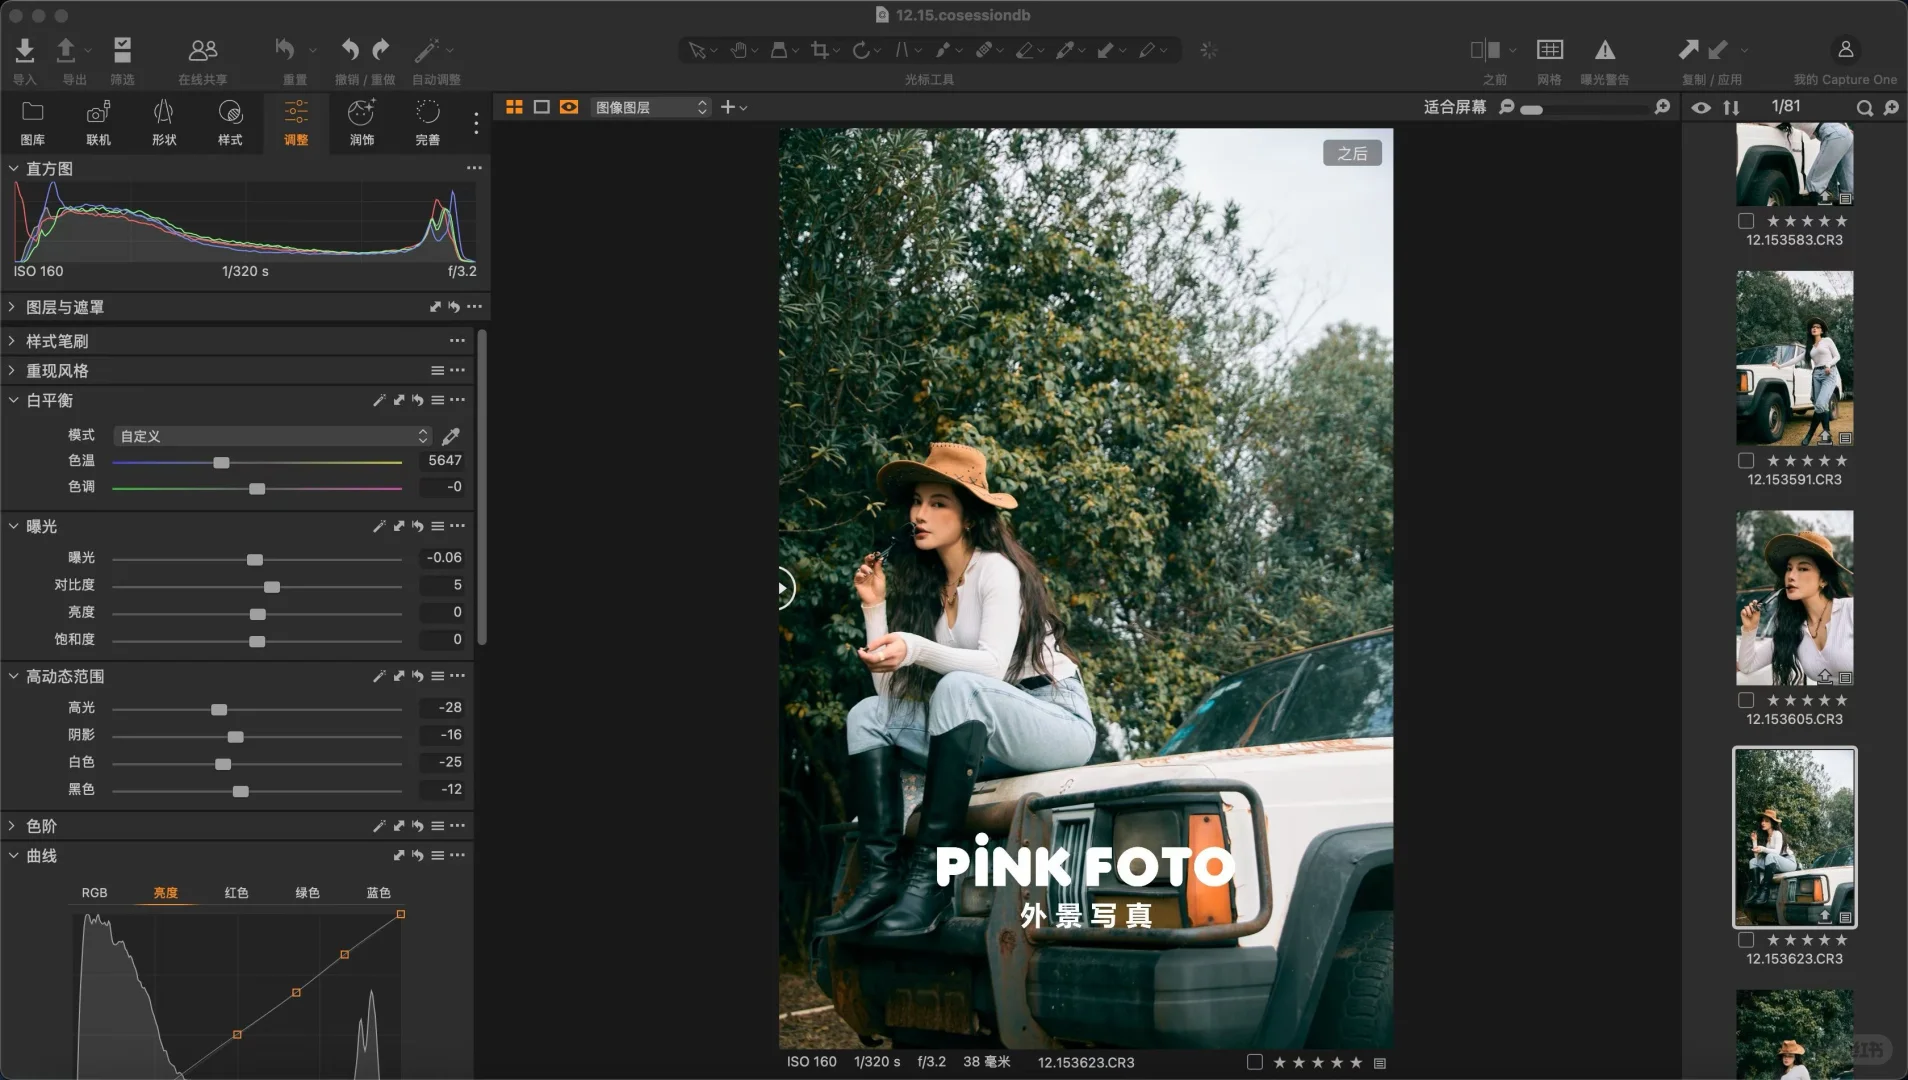Select the 蓝色 curve channel tab
1908x1080 pixels.
tap(378, 892)
